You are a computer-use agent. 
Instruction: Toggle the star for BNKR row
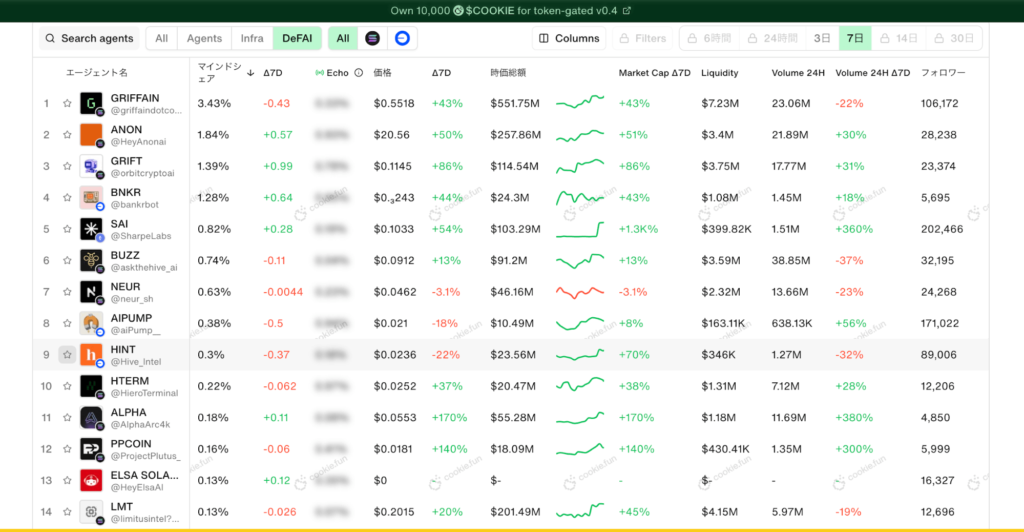67,197
